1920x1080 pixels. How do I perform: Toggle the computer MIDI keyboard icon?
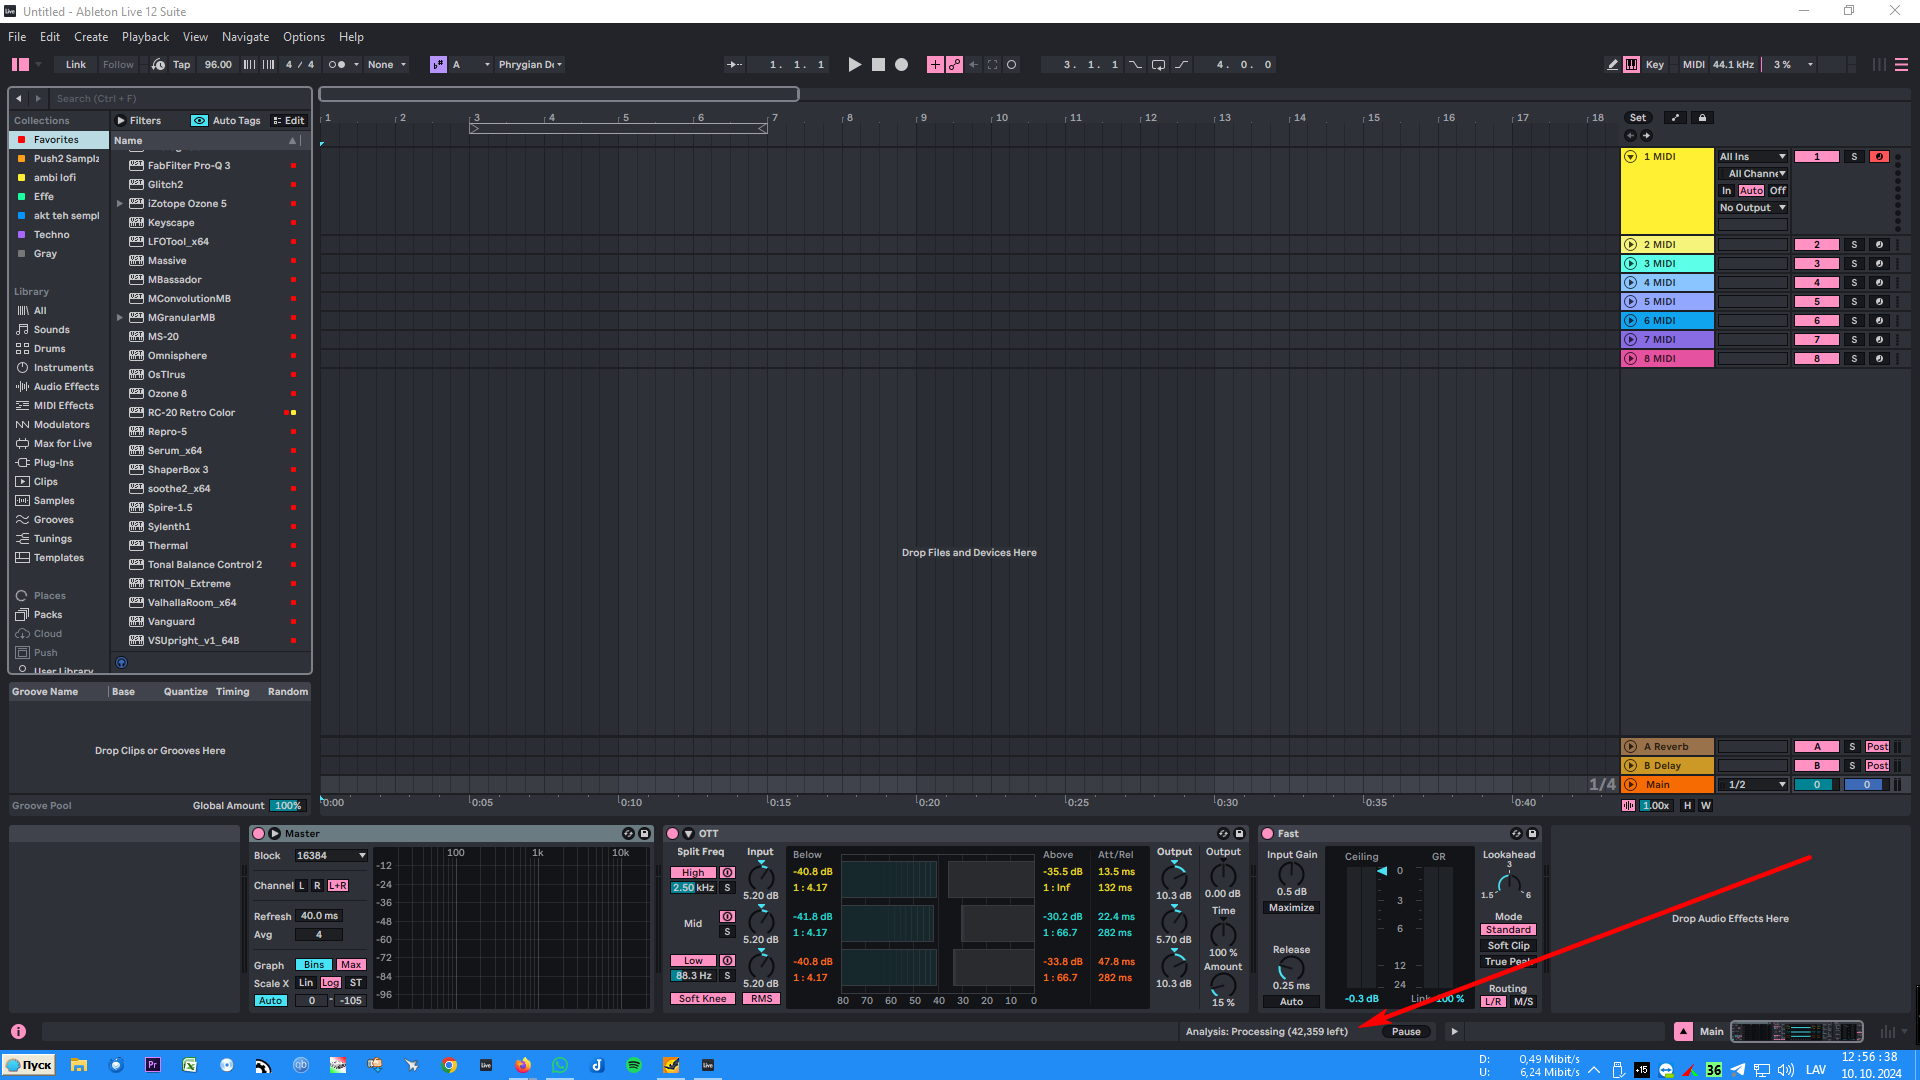click(1631, 64)
